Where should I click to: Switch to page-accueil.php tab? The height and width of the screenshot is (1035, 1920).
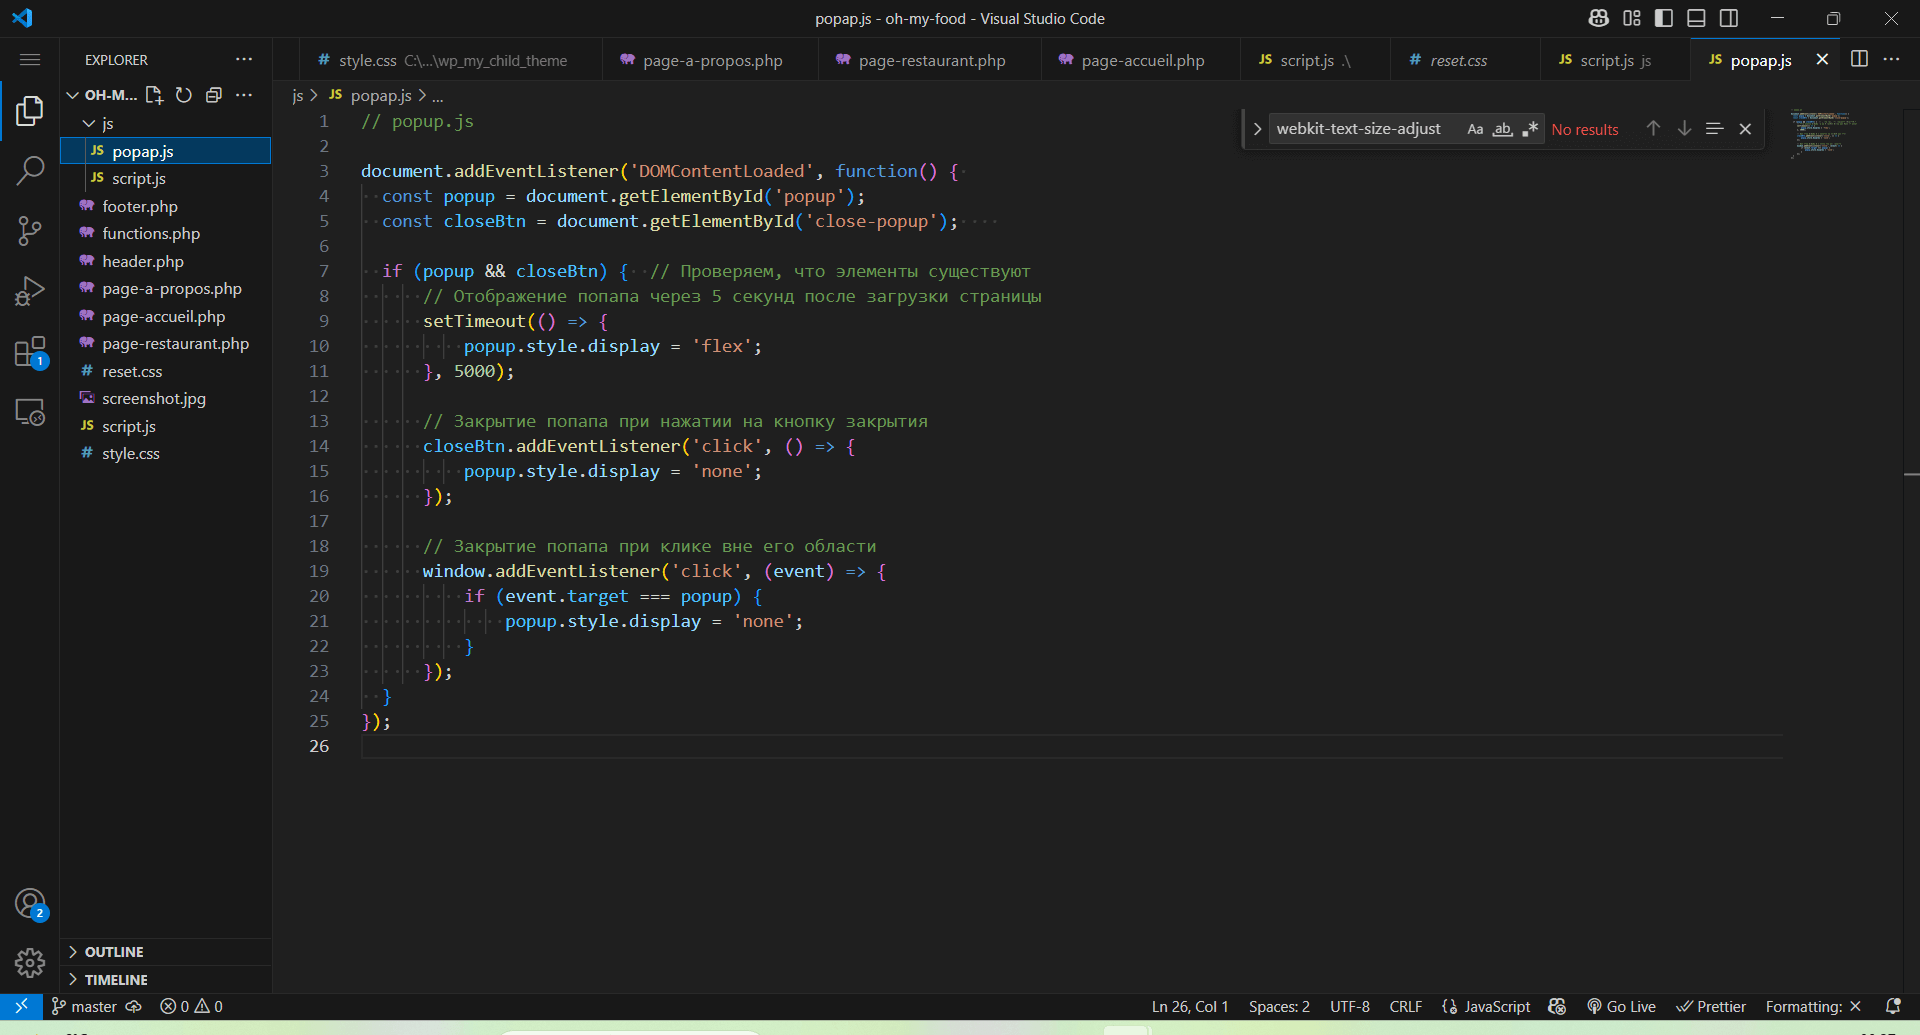pos(1141,60)
